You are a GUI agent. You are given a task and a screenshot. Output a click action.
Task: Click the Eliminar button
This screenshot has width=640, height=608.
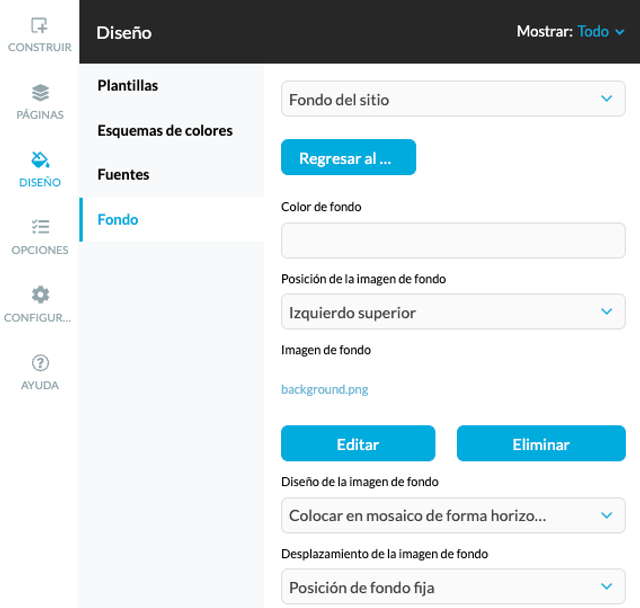pos(541,444)
